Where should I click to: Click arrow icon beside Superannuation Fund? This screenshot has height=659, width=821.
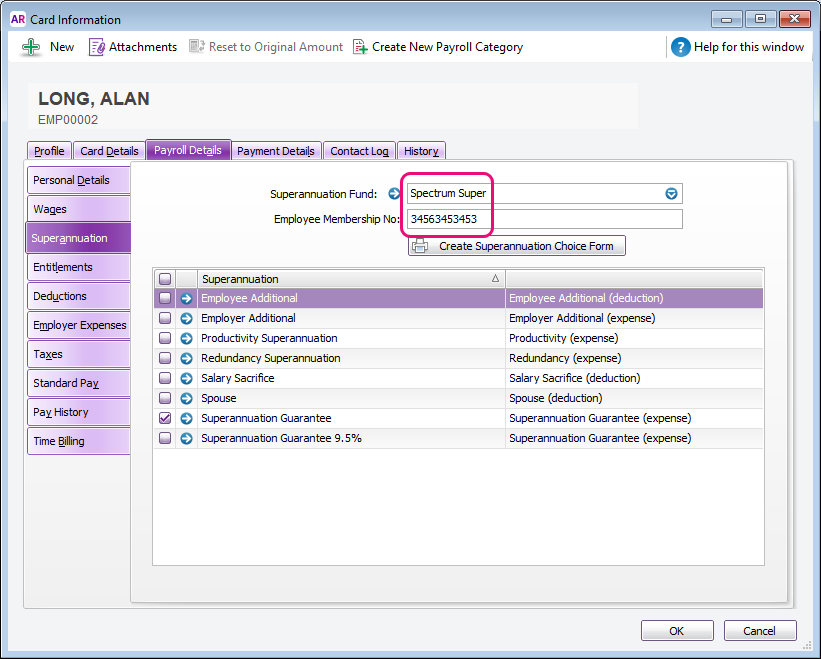[394, 194]
